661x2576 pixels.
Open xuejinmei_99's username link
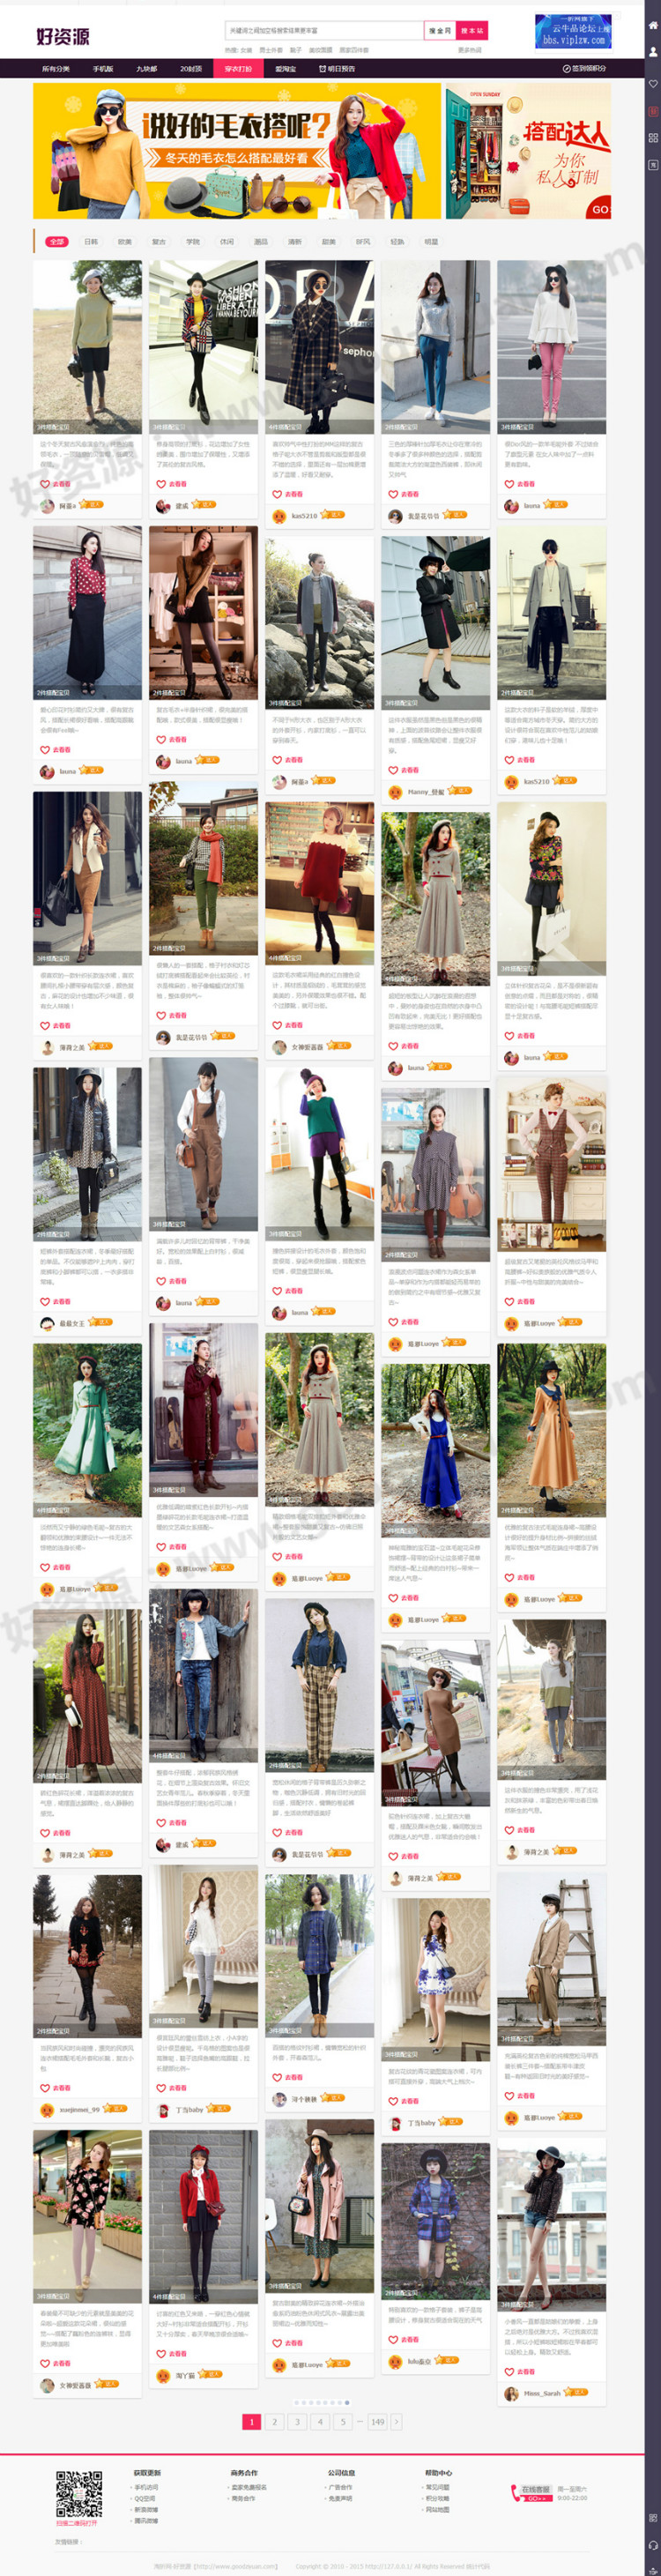(79, 2110)
